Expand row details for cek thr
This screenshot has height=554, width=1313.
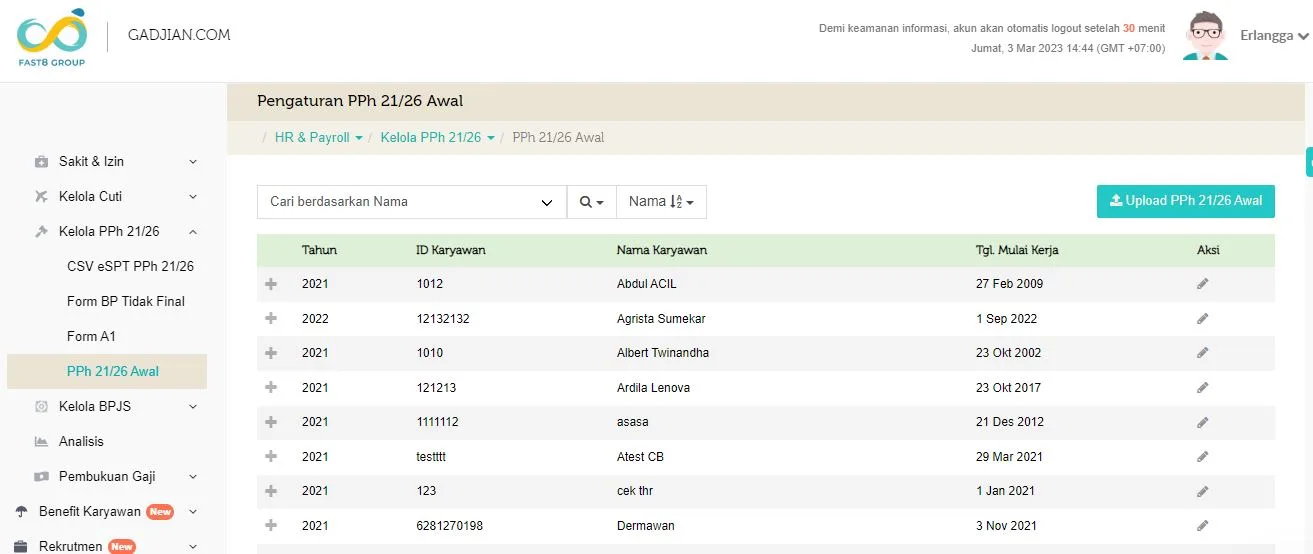[270, 491]
